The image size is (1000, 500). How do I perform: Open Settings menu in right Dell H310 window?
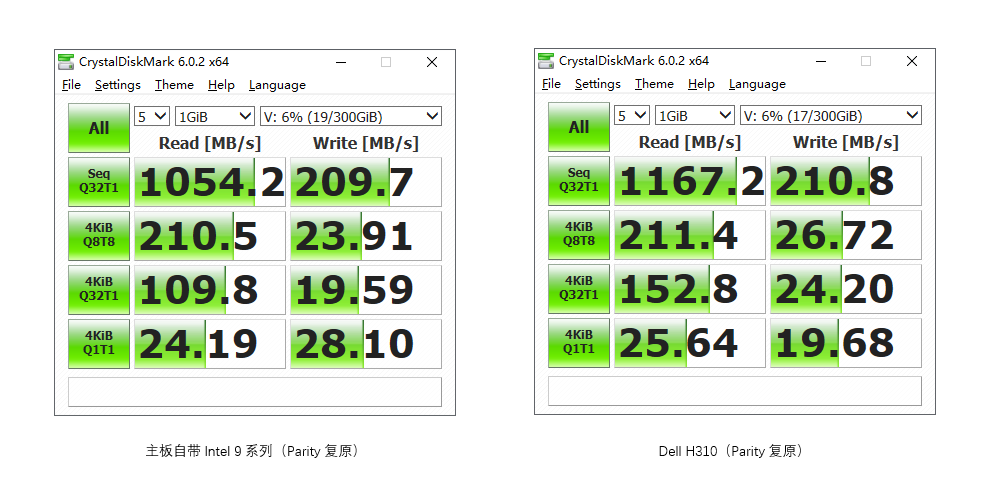(x=598, y=84)
